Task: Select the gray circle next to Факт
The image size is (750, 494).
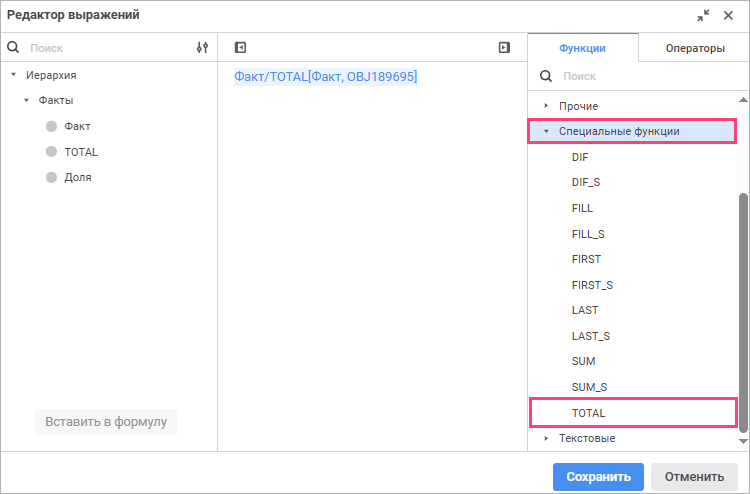Action: pos(51,126)
